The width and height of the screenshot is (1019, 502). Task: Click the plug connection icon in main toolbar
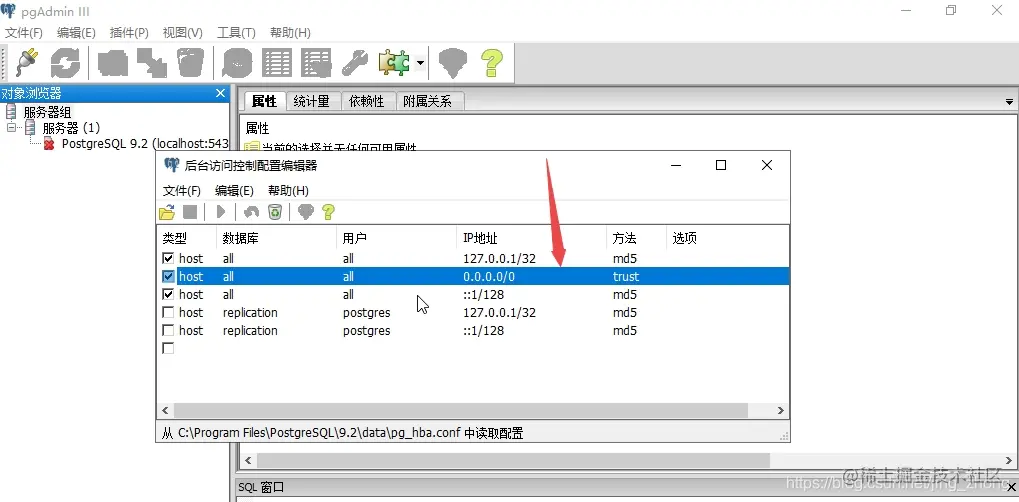[x=27, y=63]
